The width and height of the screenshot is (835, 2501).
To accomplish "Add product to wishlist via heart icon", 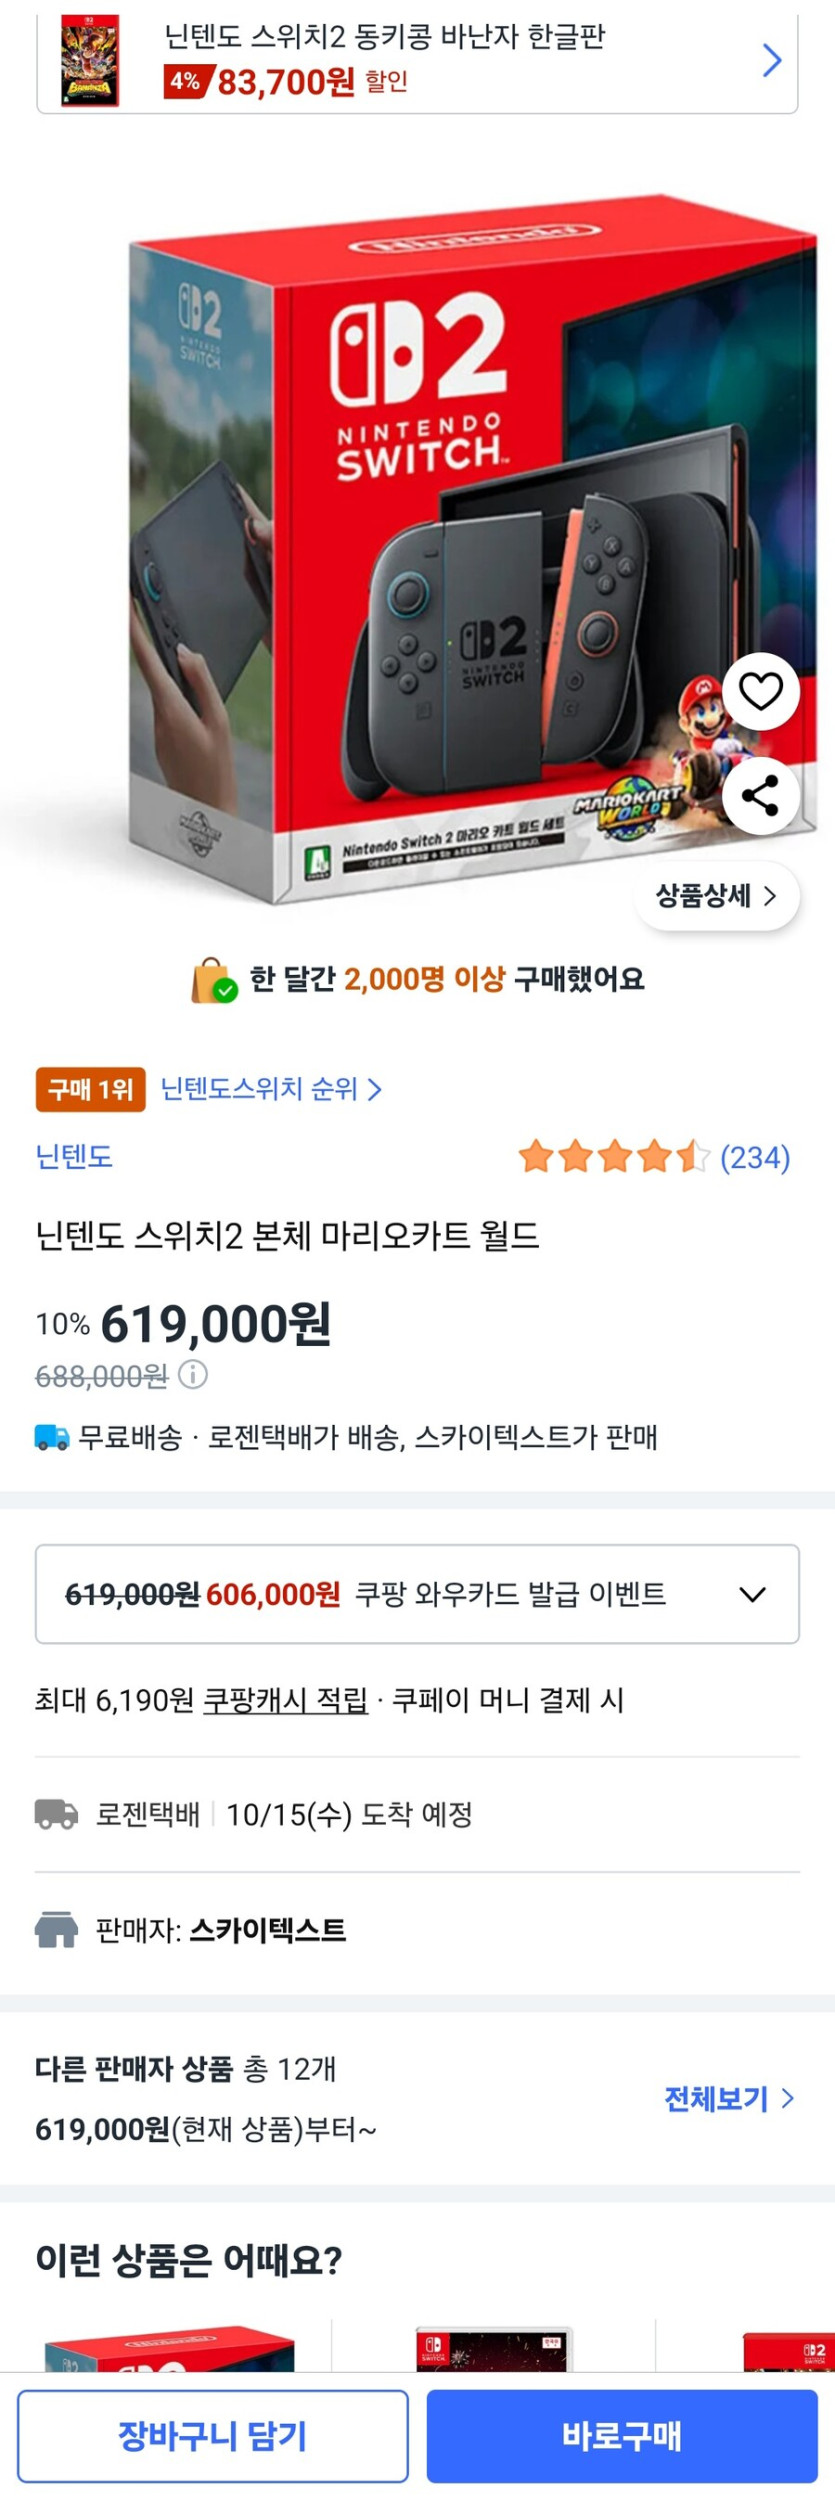I will tap(760, 693).
